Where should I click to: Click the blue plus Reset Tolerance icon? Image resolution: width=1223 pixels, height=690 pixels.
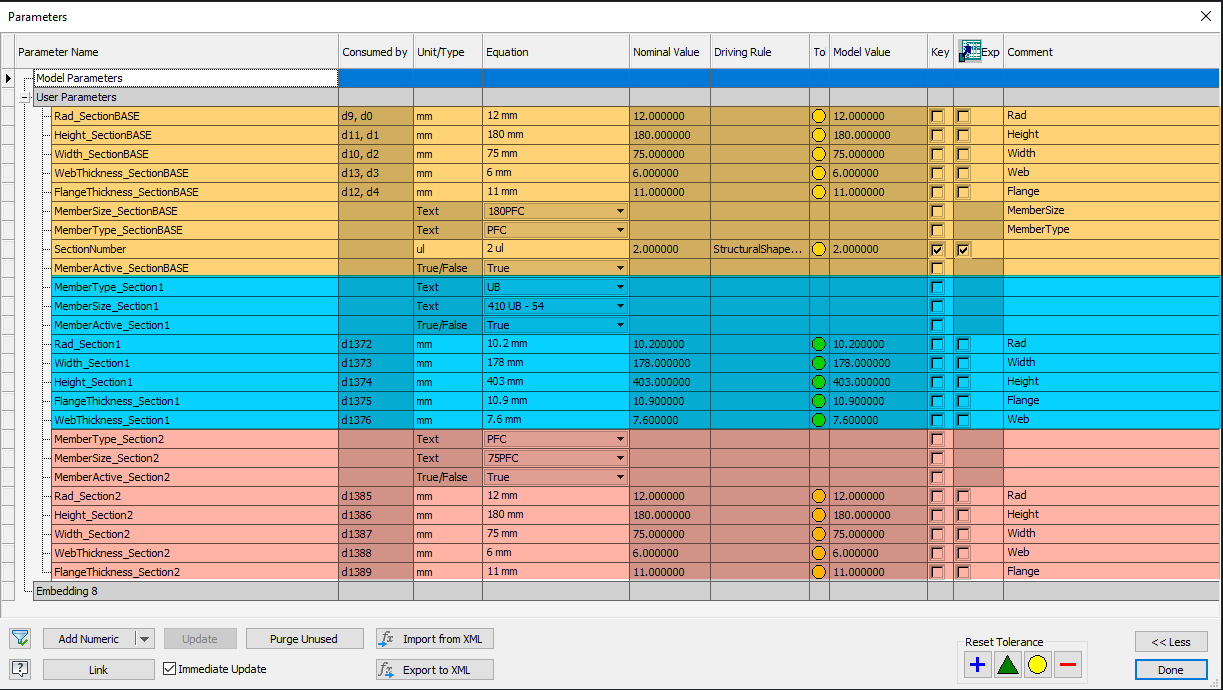click(x=977, y=663)
